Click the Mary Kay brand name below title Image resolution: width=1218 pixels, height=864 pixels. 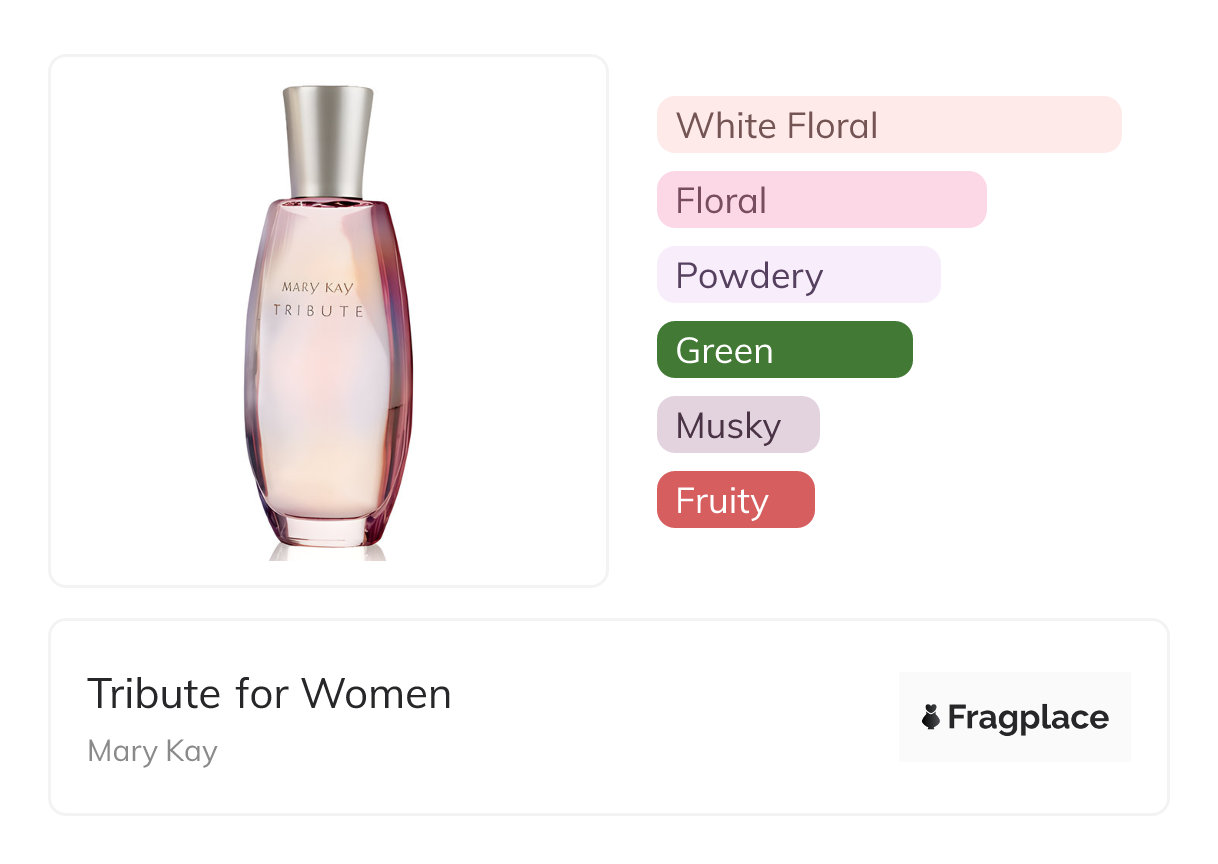[x=152, y=751]
